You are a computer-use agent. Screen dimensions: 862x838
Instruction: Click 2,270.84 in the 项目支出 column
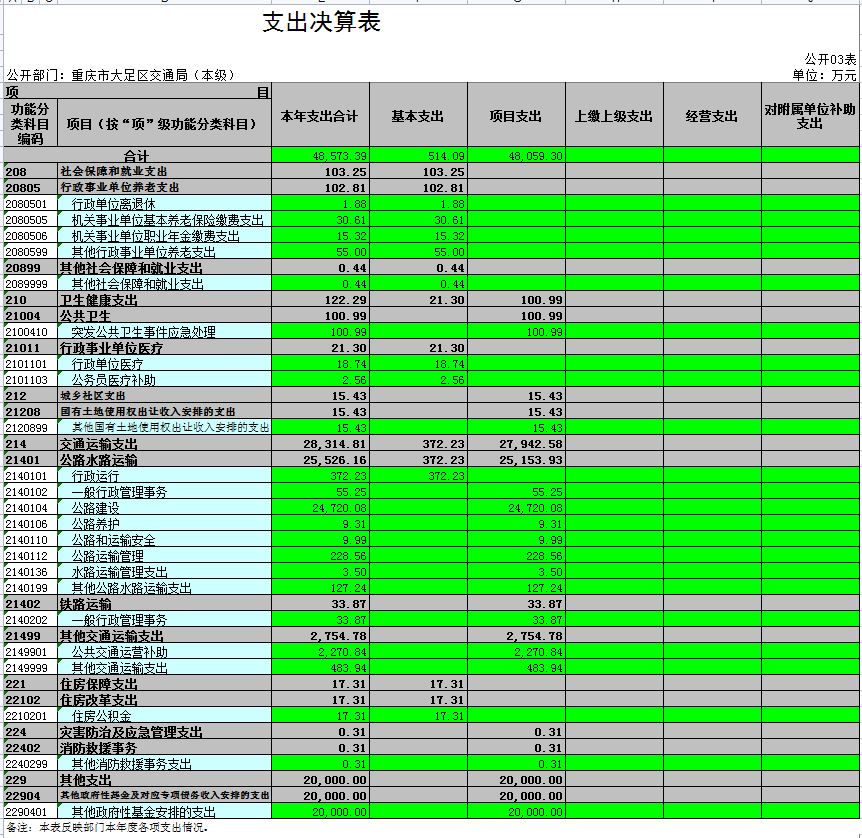tap(539, 652)
